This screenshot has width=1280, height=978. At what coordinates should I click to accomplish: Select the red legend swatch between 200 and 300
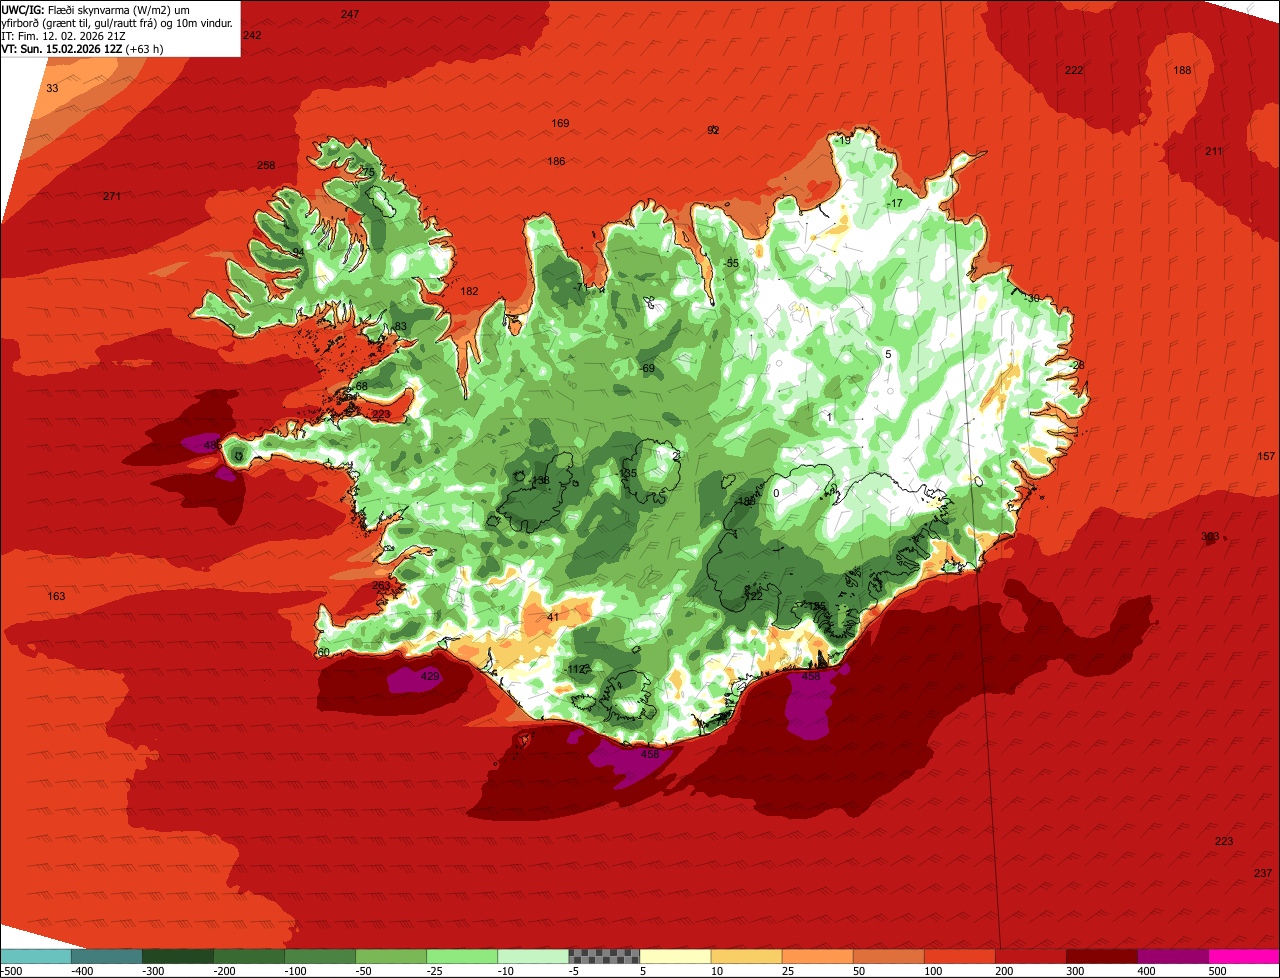click(1031, 956)
